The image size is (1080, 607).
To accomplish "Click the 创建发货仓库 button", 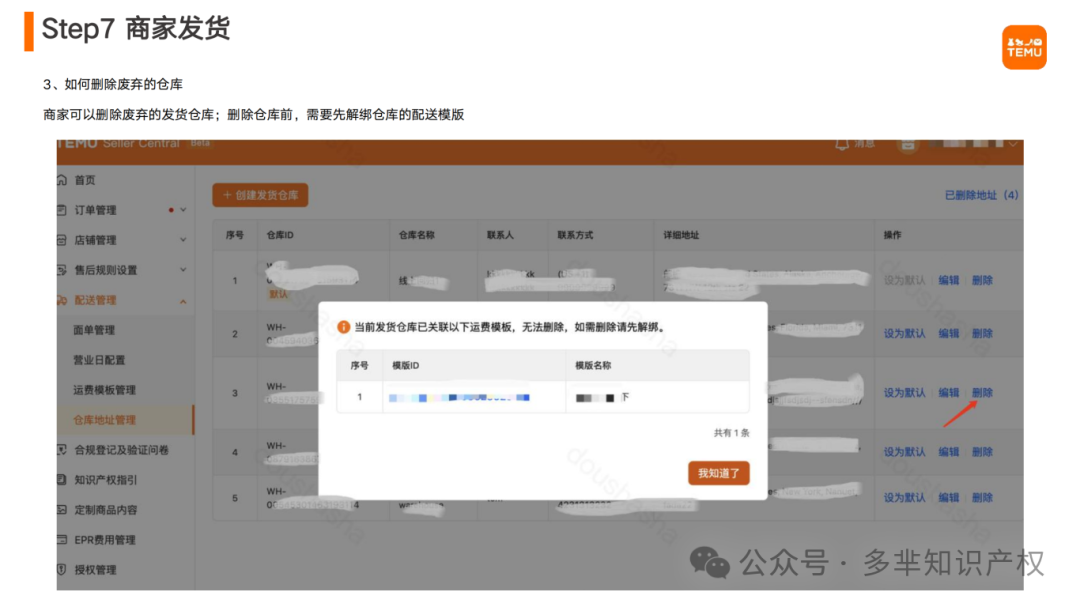I will [x=260, y=195].
